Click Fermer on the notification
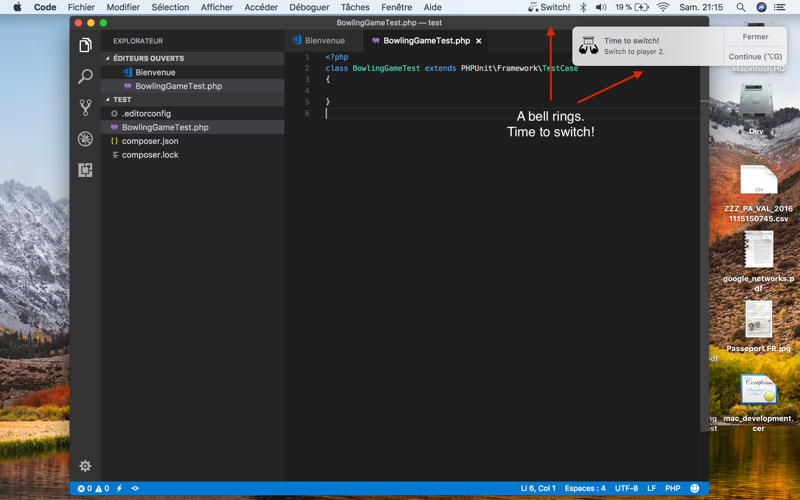The width and height of the screenshot is (800, 500). click(x=755, y=37)
